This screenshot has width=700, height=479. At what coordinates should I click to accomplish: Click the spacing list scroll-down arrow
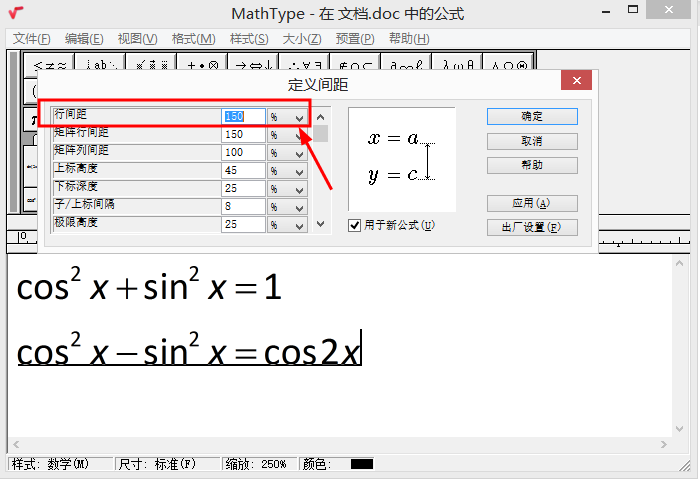pyautogui.click(x=321, y=224)
